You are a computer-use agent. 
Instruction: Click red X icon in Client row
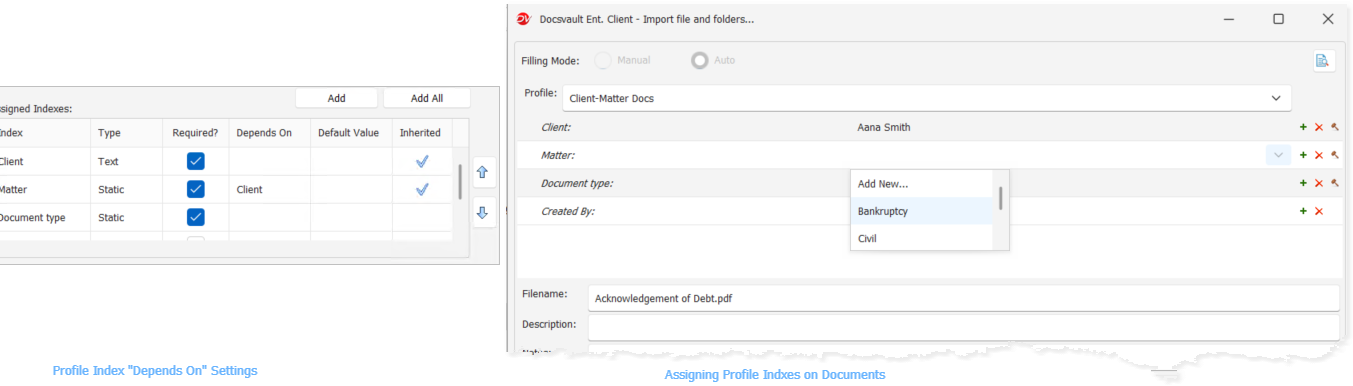point(1319,127)
